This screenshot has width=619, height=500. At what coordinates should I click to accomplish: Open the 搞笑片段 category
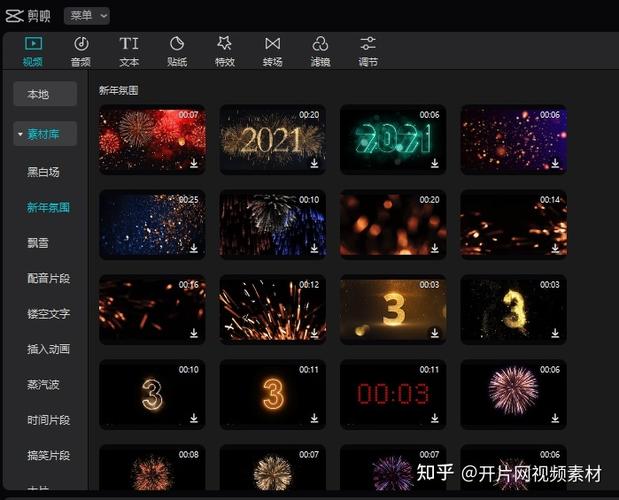(49, 455)
